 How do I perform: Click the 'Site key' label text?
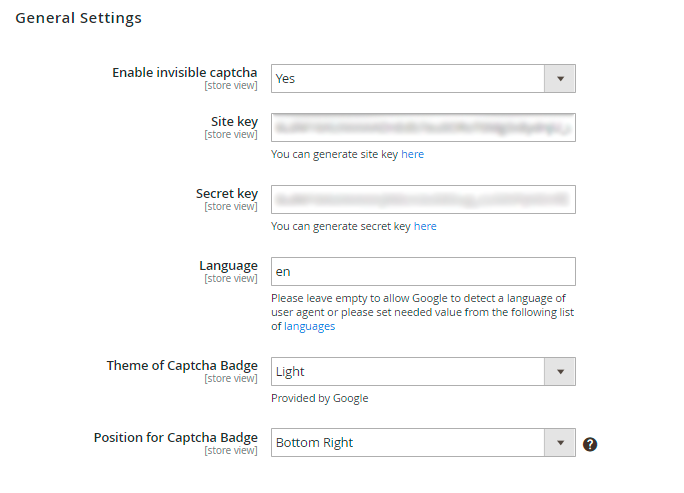coord(232,122)
